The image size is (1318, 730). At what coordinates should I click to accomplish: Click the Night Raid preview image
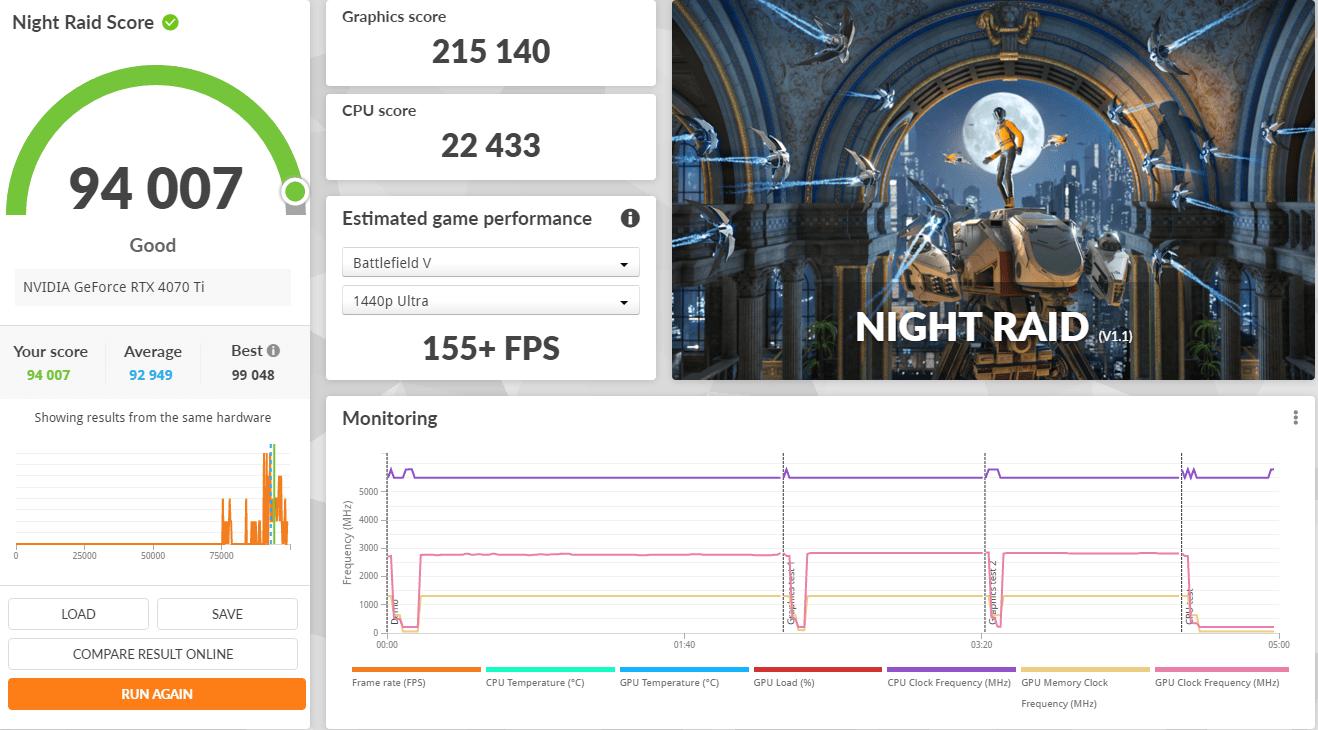pos(993,190)
